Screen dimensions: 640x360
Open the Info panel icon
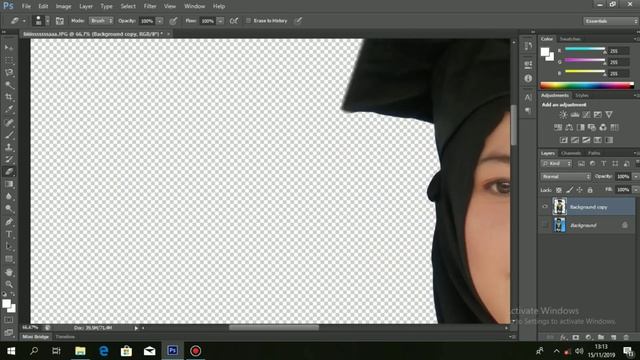pos(528,78)
